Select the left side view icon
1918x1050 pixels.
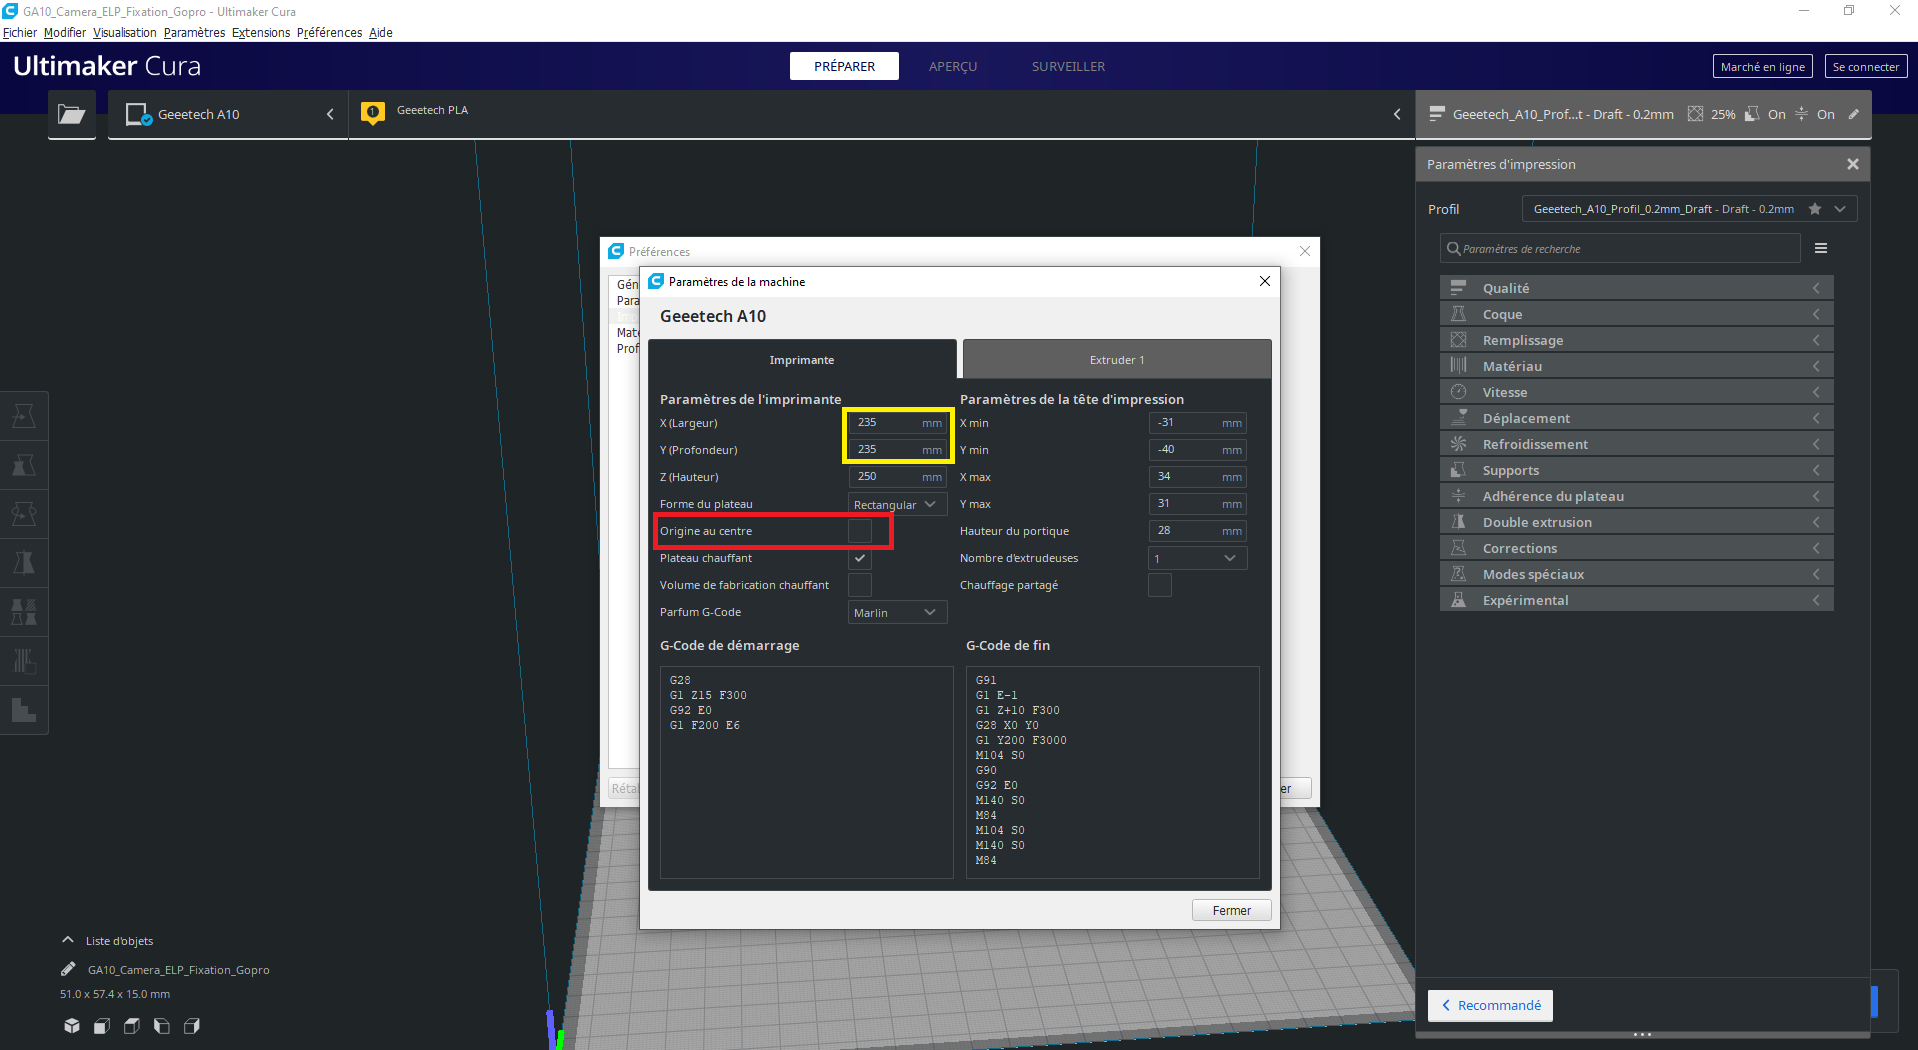pos(162,1026)
